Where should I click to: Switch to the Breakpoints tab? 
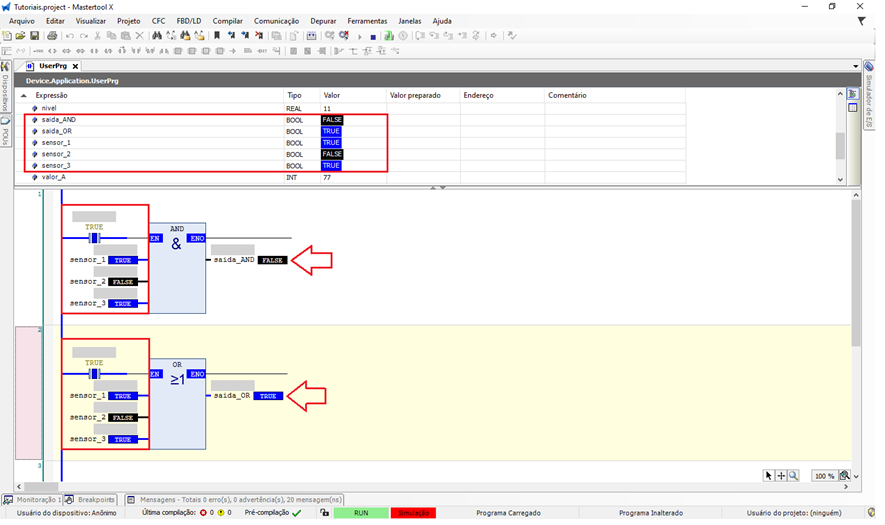(x=96, y=499)
